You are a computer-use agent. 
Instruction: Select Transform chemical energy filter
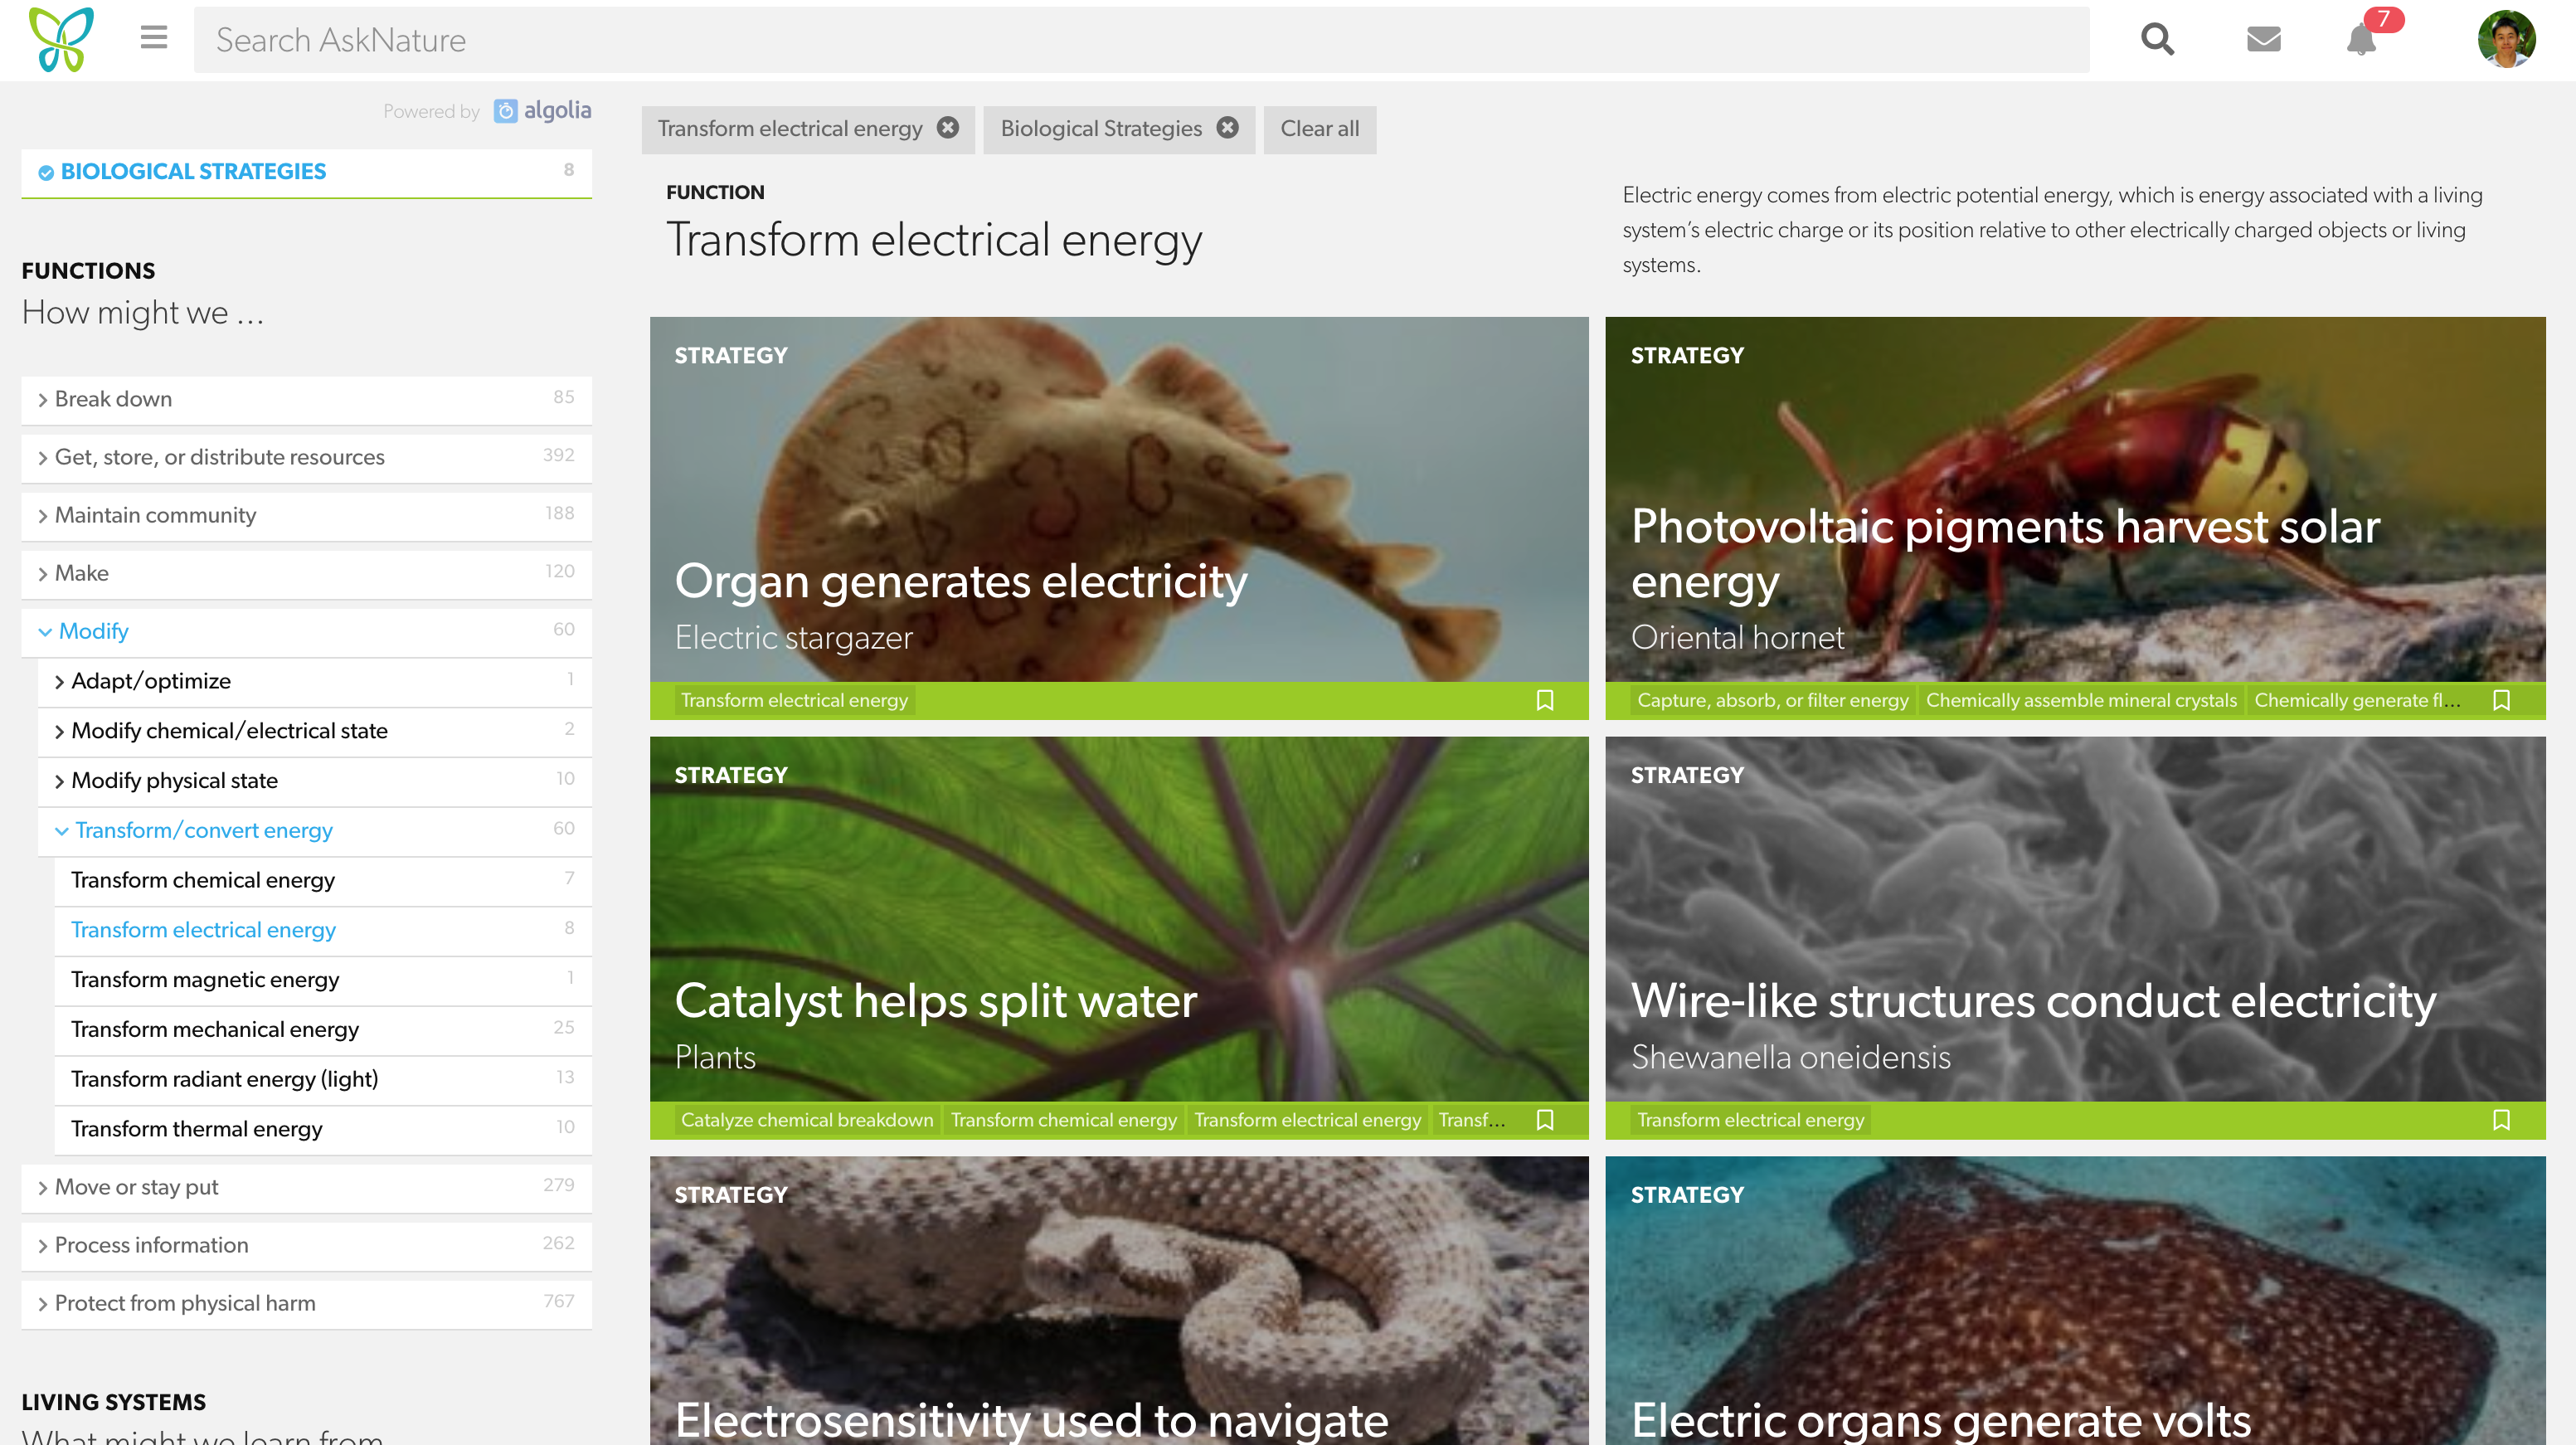point(322,880)
